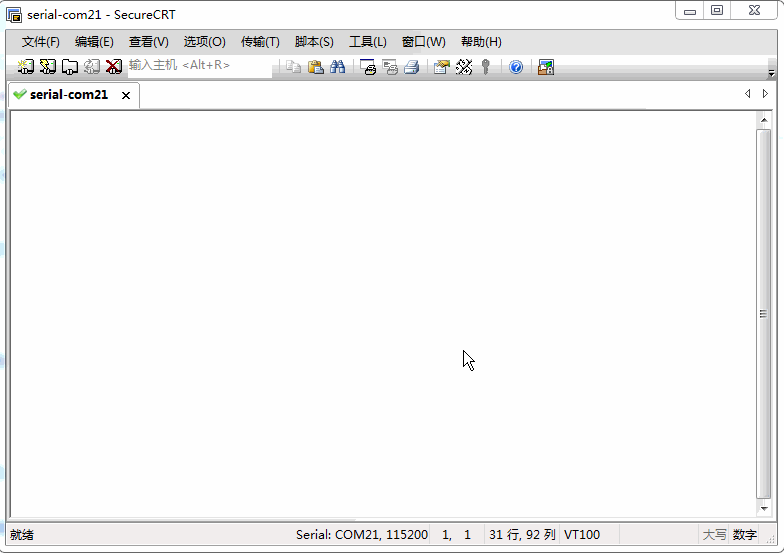Open Global Options tools icon
The width and height of the screenshot is (784, 554).
click(x=464, y=66)
